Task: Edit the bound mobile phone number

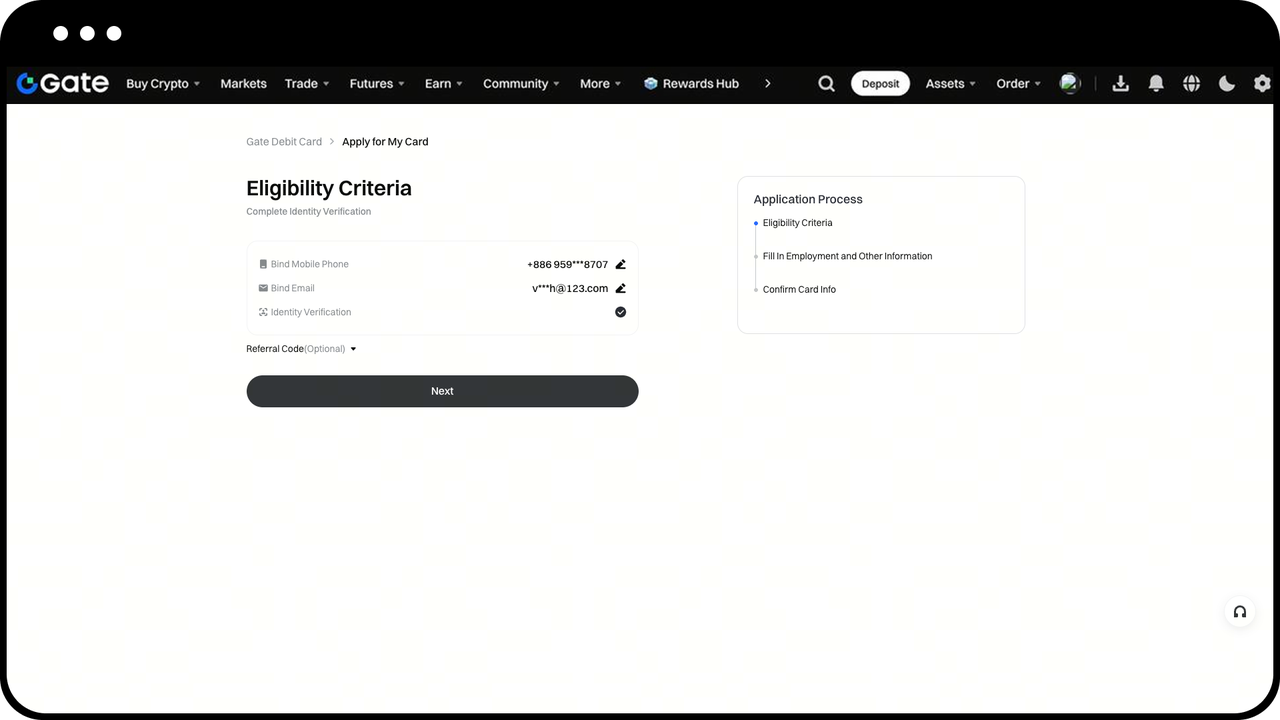Action: click(620, 264)
